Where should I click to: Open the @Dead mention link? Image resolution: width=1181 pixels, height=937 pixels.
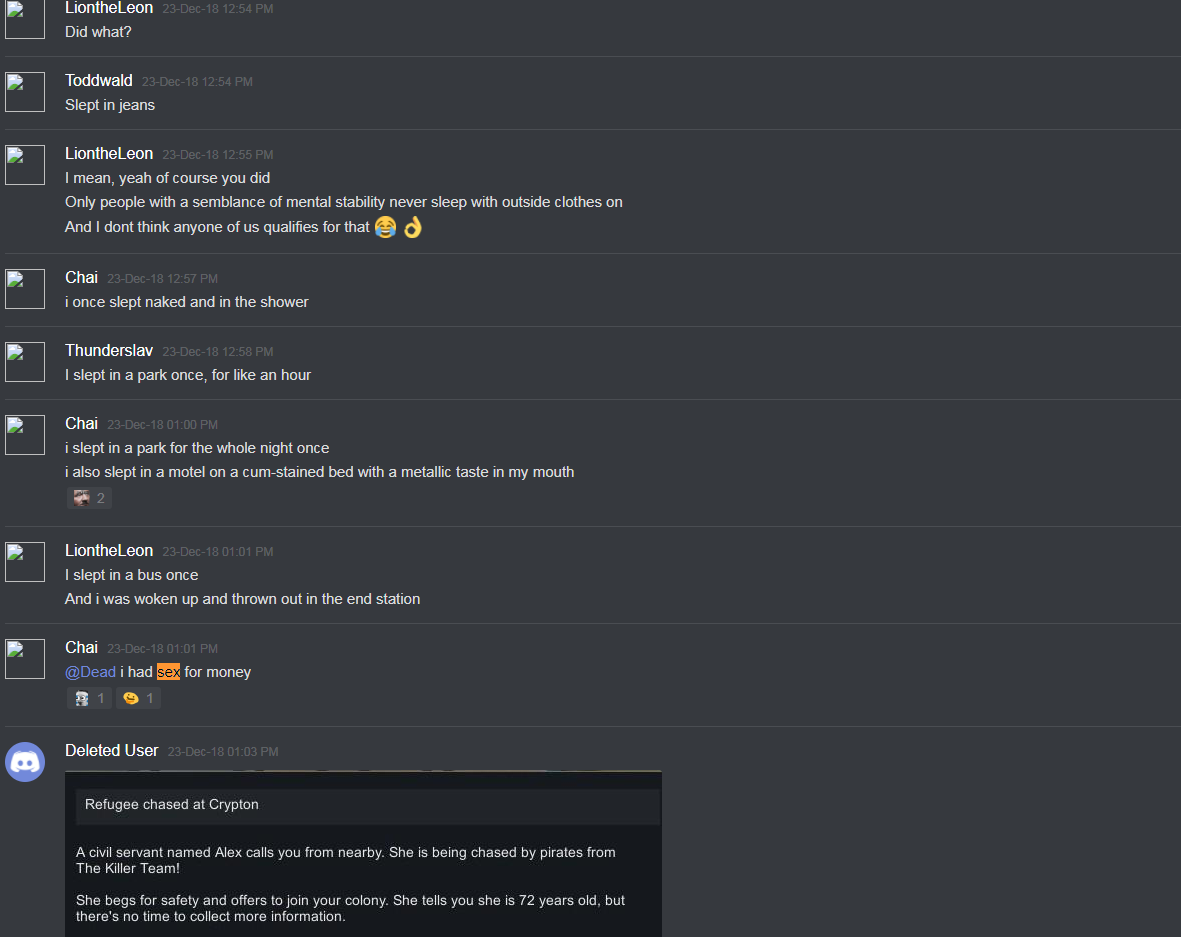coord(90,672)
